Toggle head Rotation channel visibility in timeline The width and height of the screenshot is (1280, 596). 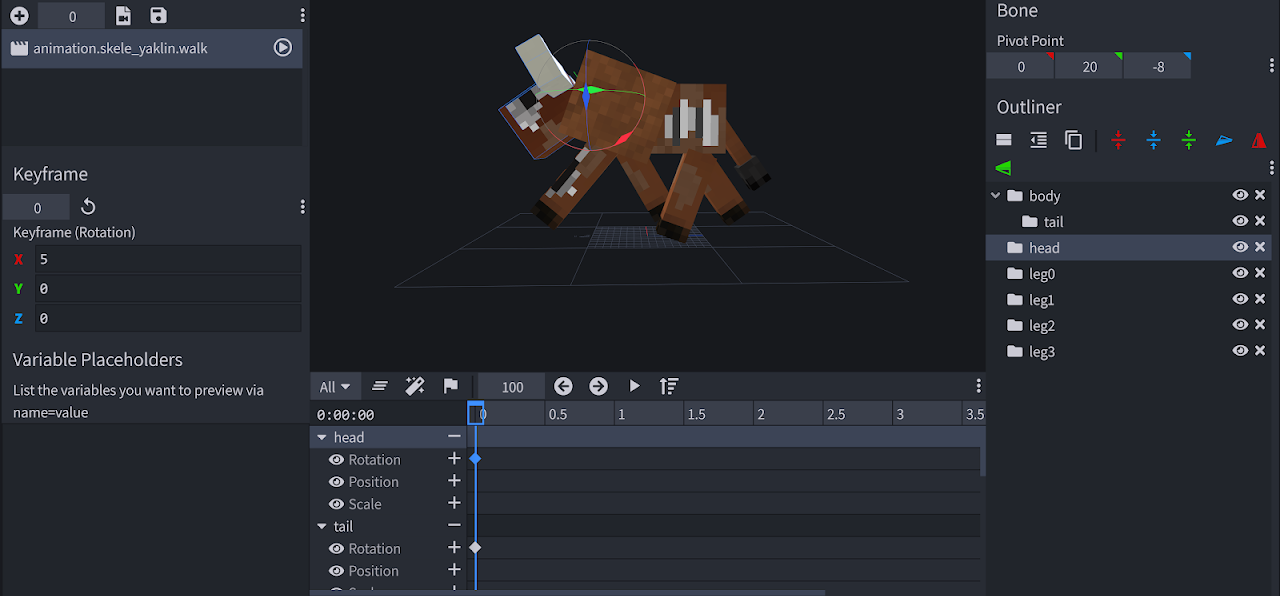[337, 460]
